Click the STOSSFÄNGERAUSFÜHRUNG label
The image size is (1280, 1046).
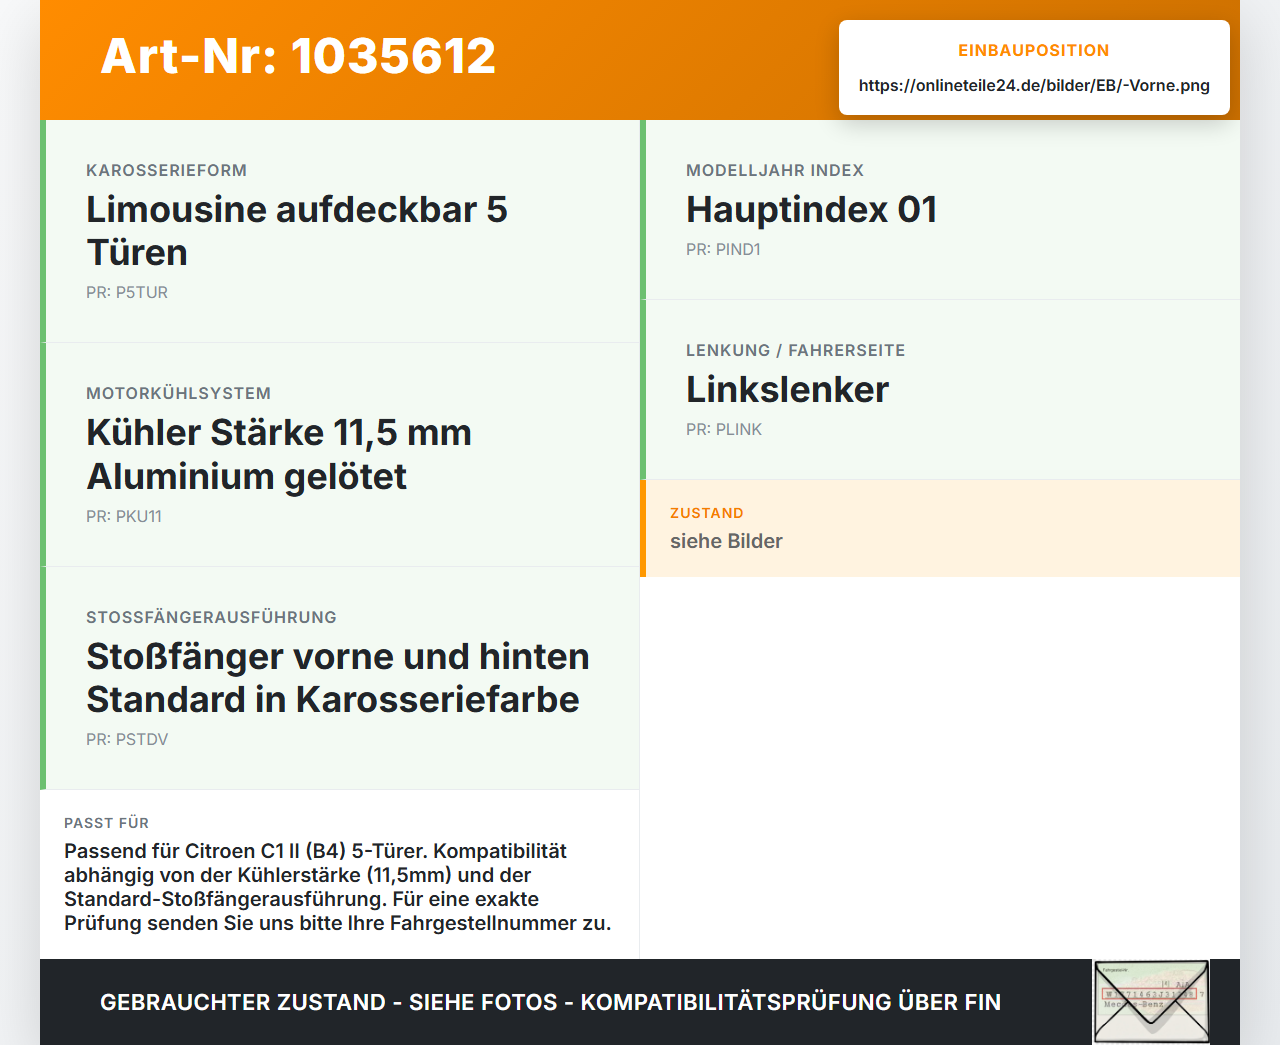(211, 617)
